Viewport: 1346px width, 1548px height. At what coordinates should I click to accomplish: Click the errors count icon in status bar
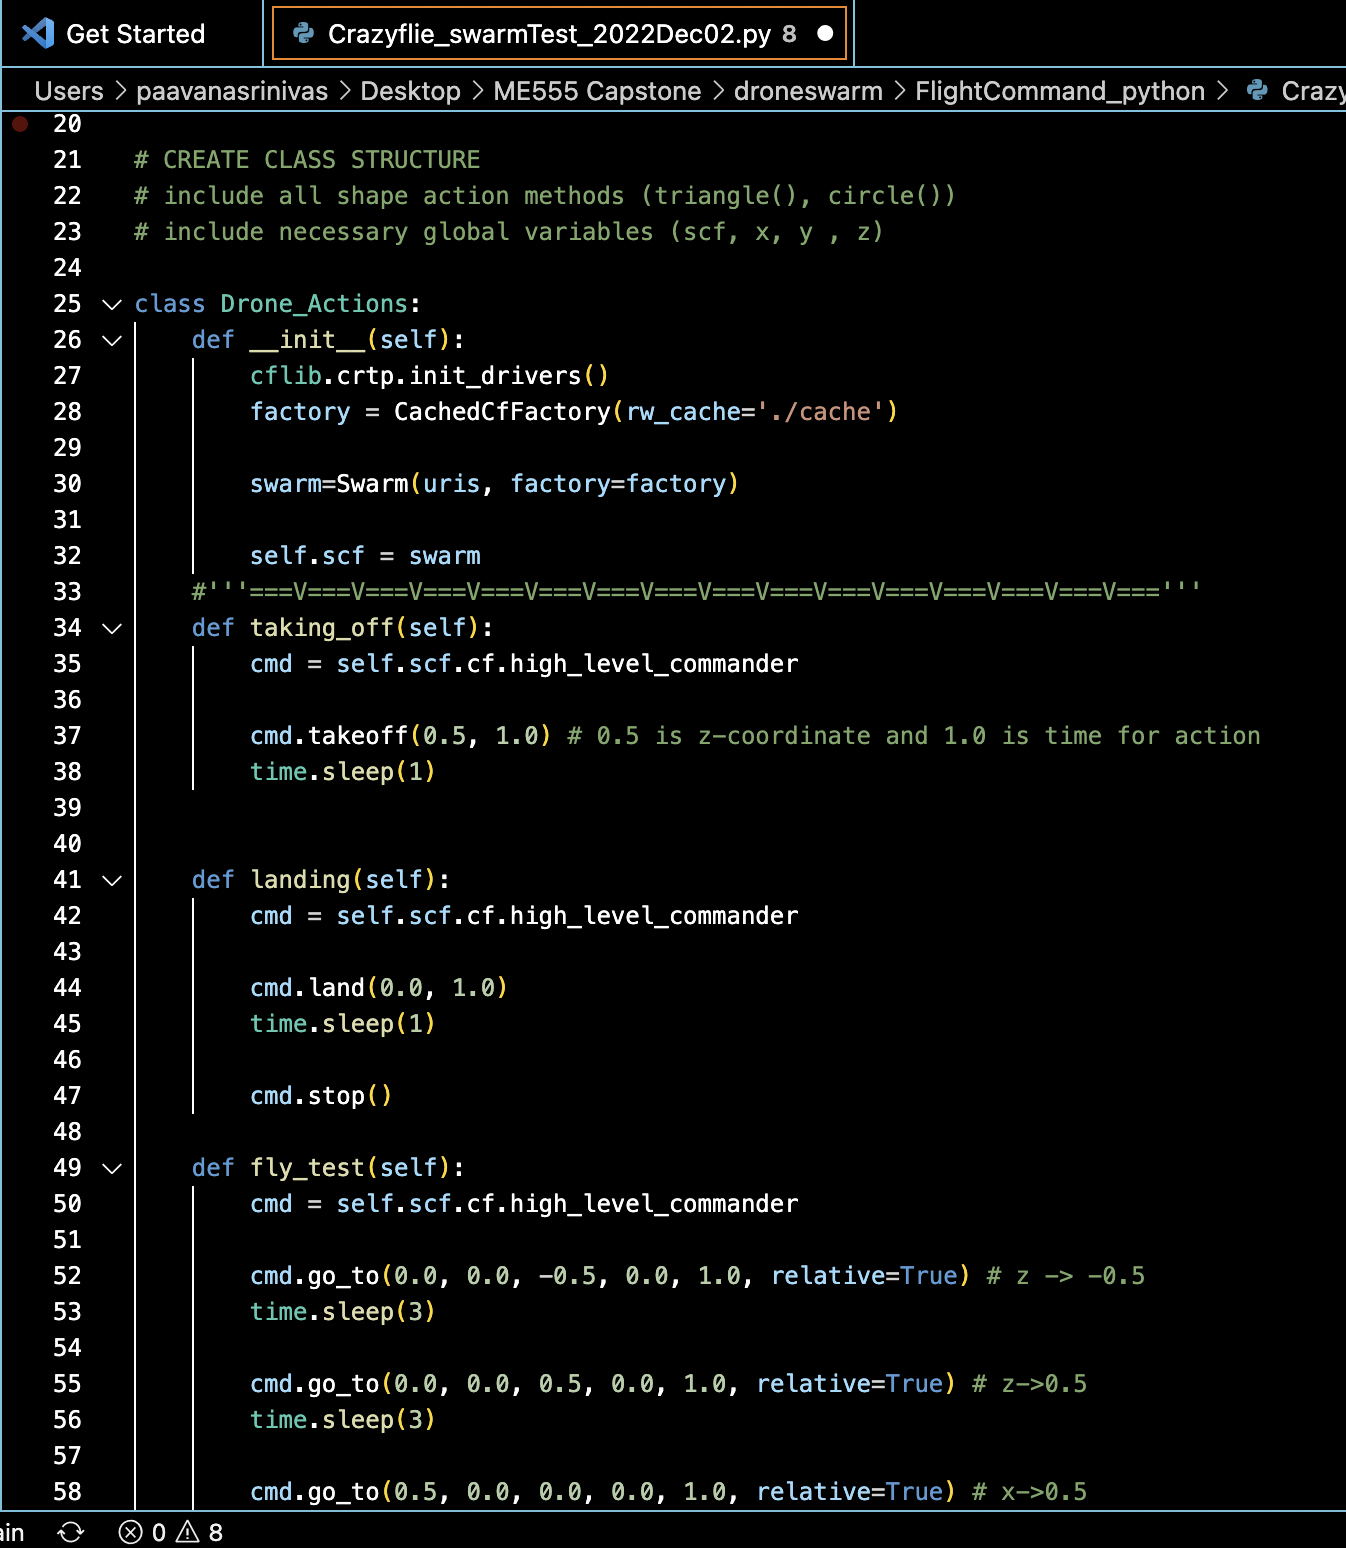coord(131,1532)
